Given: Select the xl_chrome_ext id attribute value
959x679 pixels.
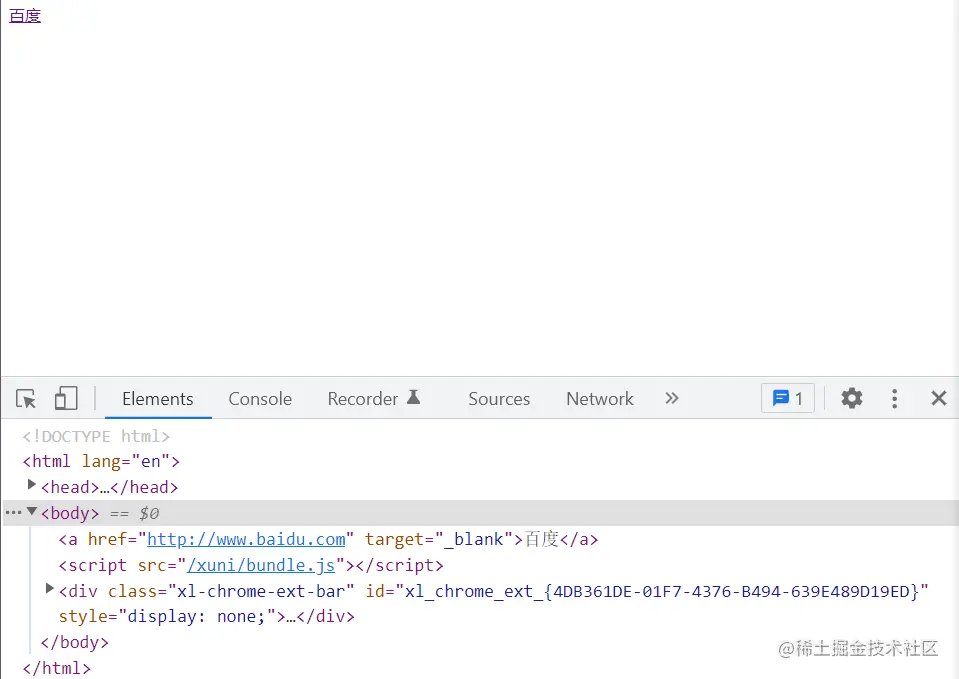Looking at the screenshot, I should (x=662, y=591).
